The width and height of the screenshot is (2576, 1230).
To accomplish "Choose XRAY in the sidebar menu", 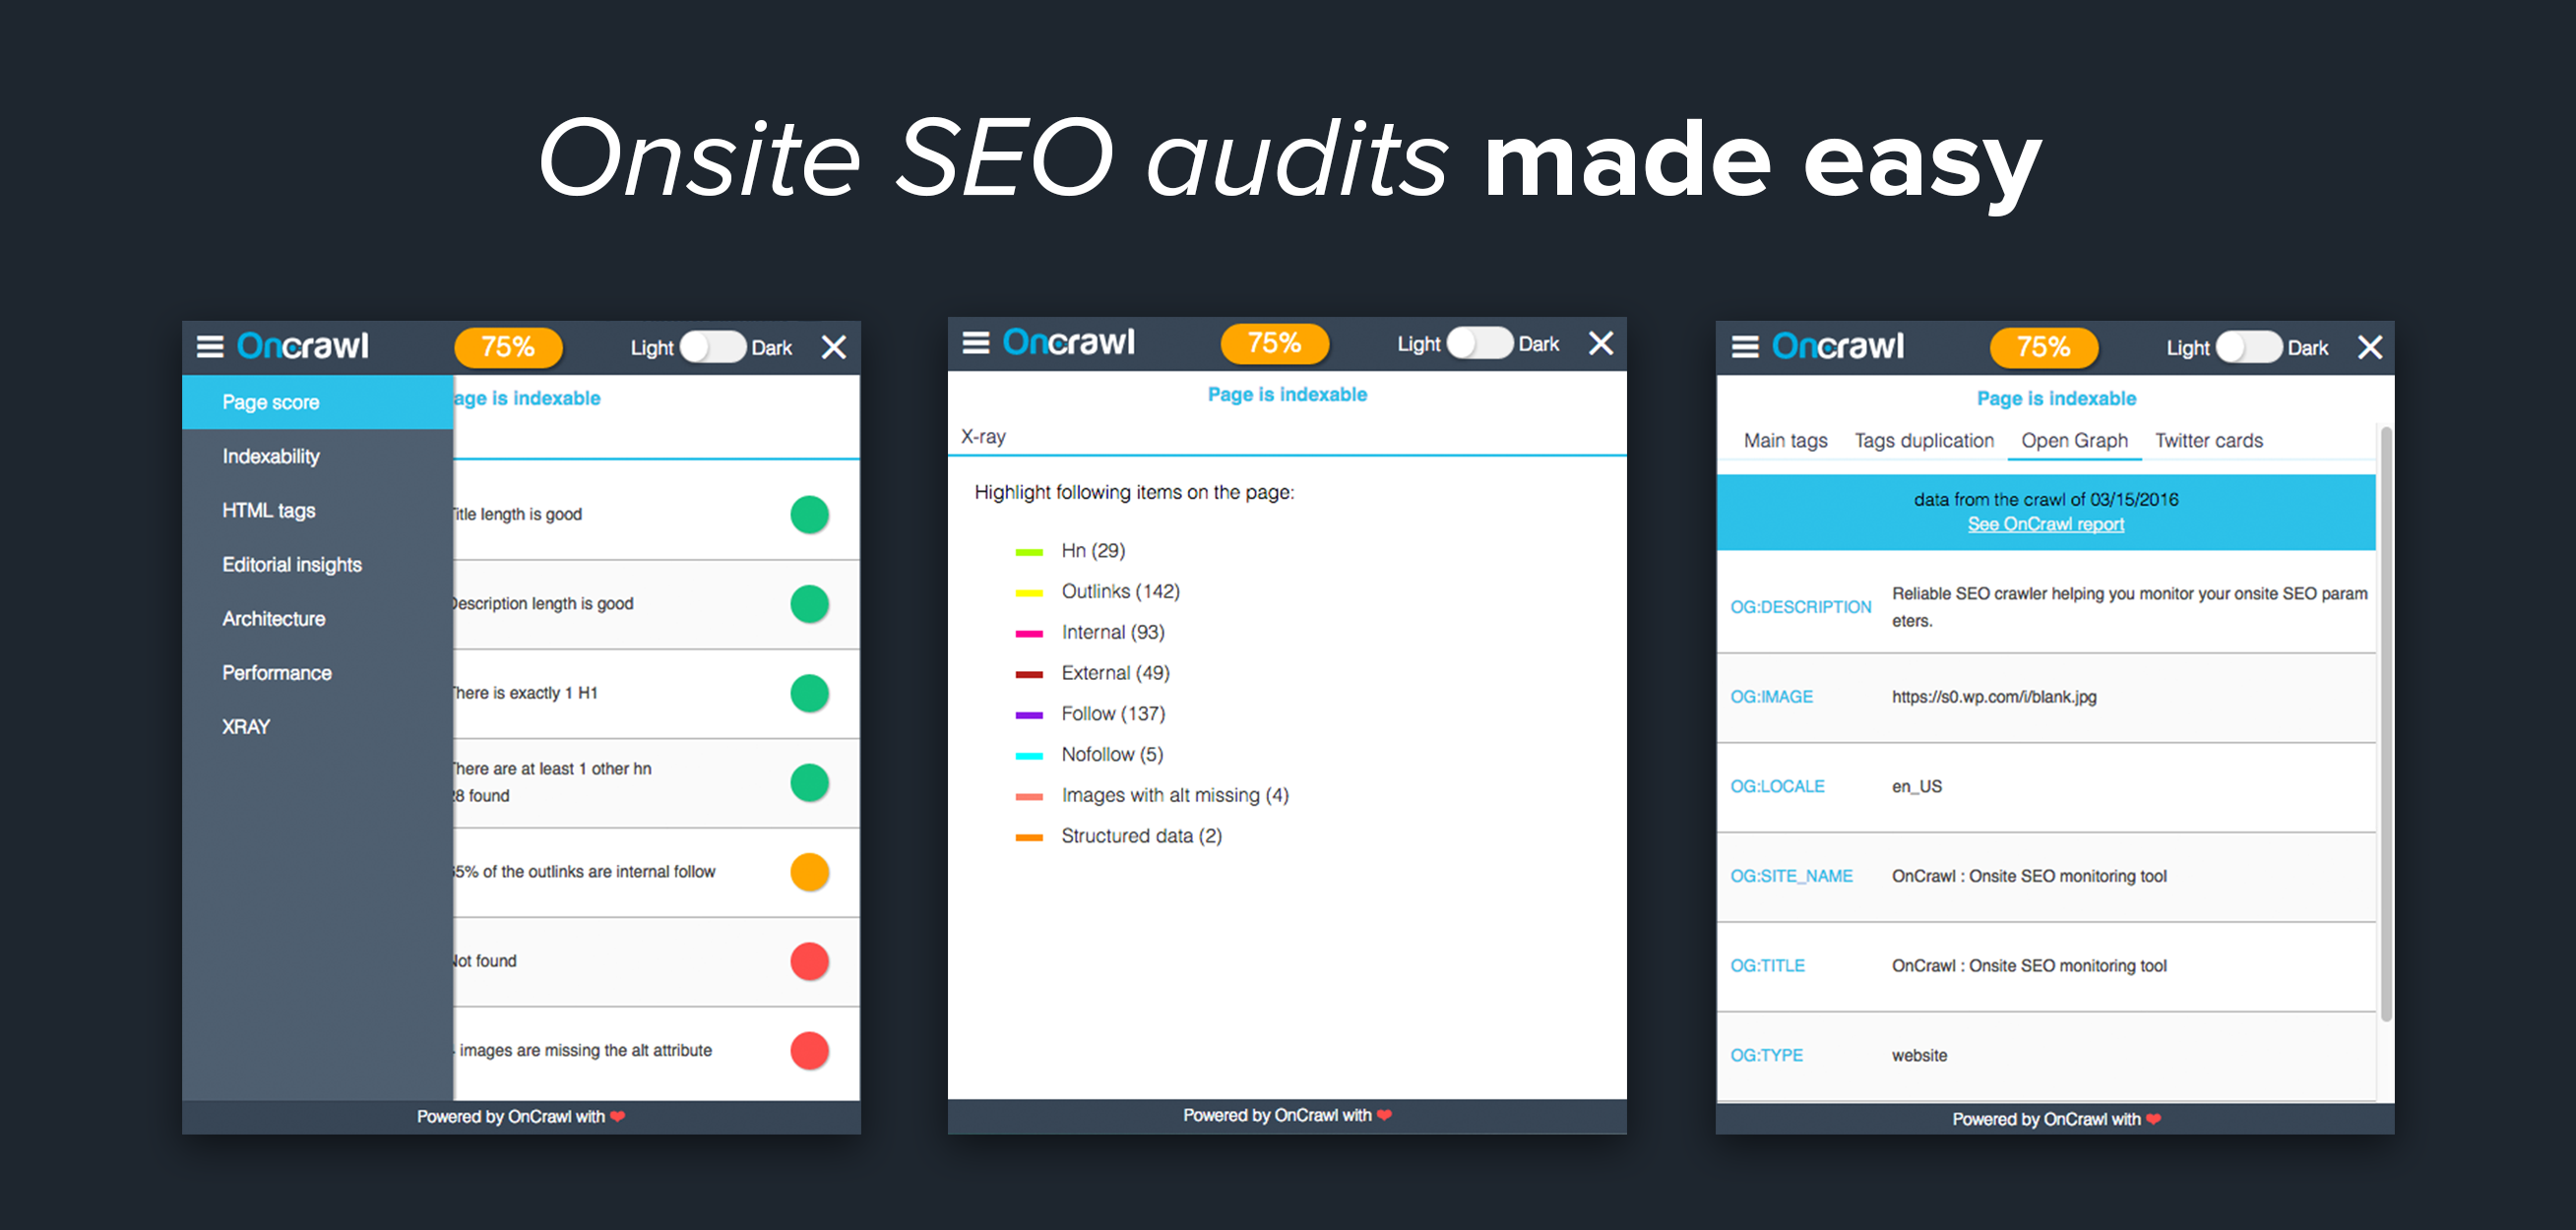I will (x=246, y=726).
